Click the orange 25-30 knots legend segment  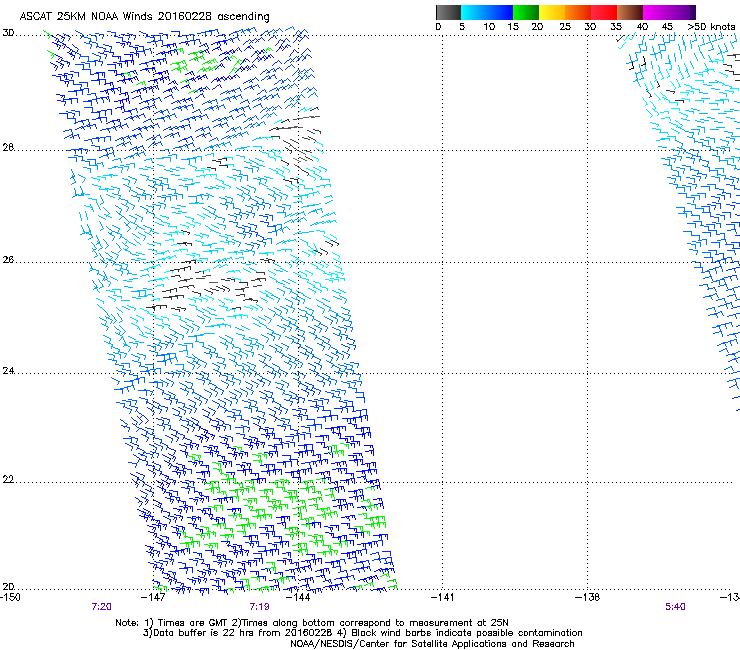click(x=578, y=12)
